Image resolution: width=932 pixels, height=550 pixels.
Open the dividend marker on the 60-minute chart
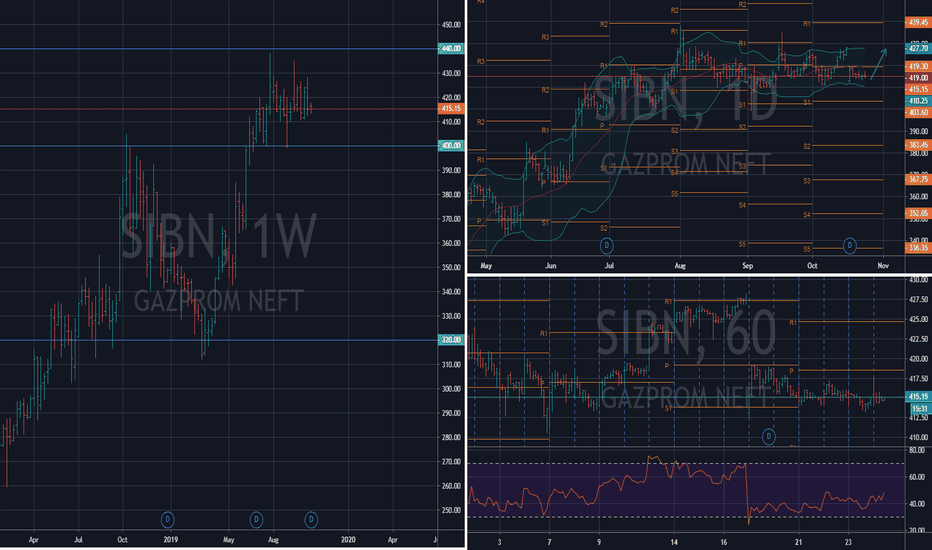click(769, 437)
